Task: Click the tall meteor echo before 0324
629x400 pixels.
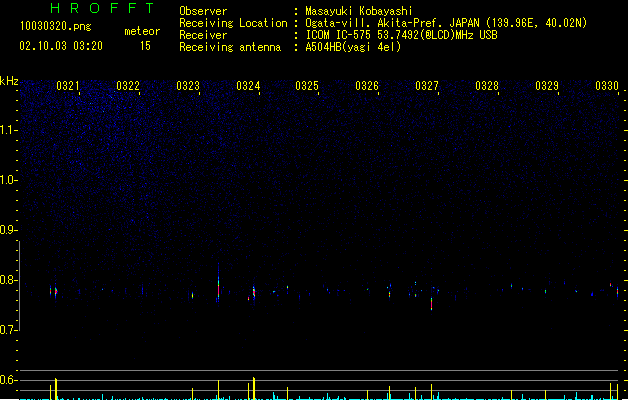Action: click(219, 284)
